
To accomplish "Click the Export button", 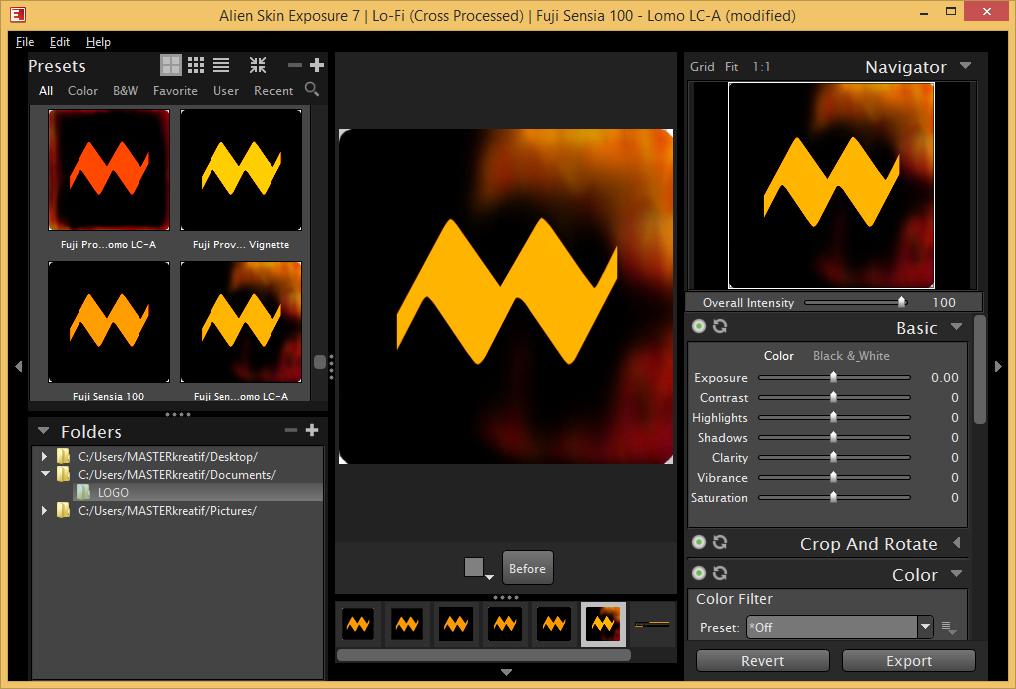I will pyautogui.click(x=908, y=660).
